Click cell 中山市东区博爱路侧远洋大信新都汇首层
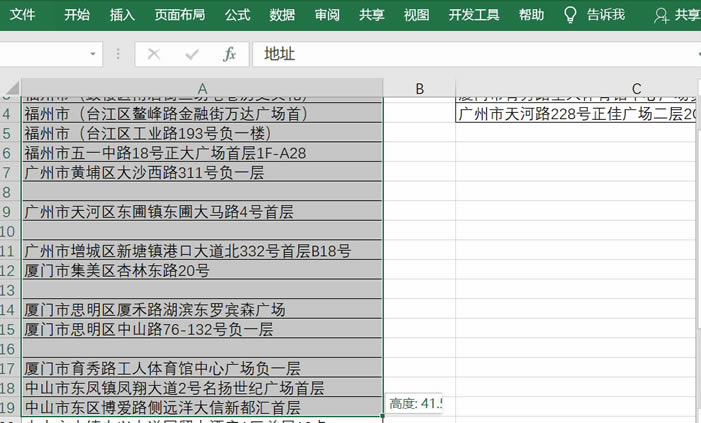 click(x=202, y=407)
